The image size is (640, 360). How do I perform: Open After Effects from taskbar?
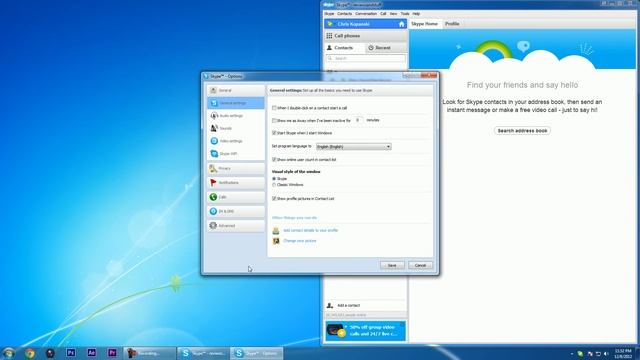click(x=91, y=353)
